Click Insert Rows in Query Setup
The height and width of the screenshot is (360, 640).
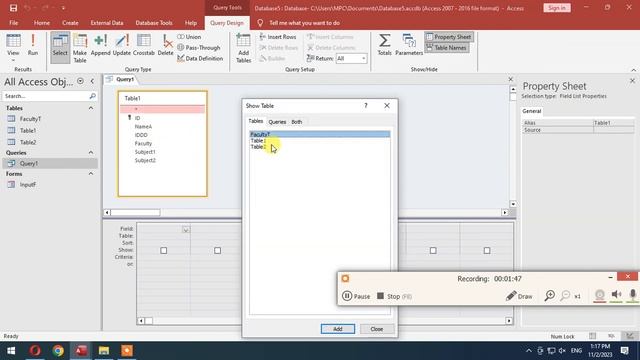point(278,37)
